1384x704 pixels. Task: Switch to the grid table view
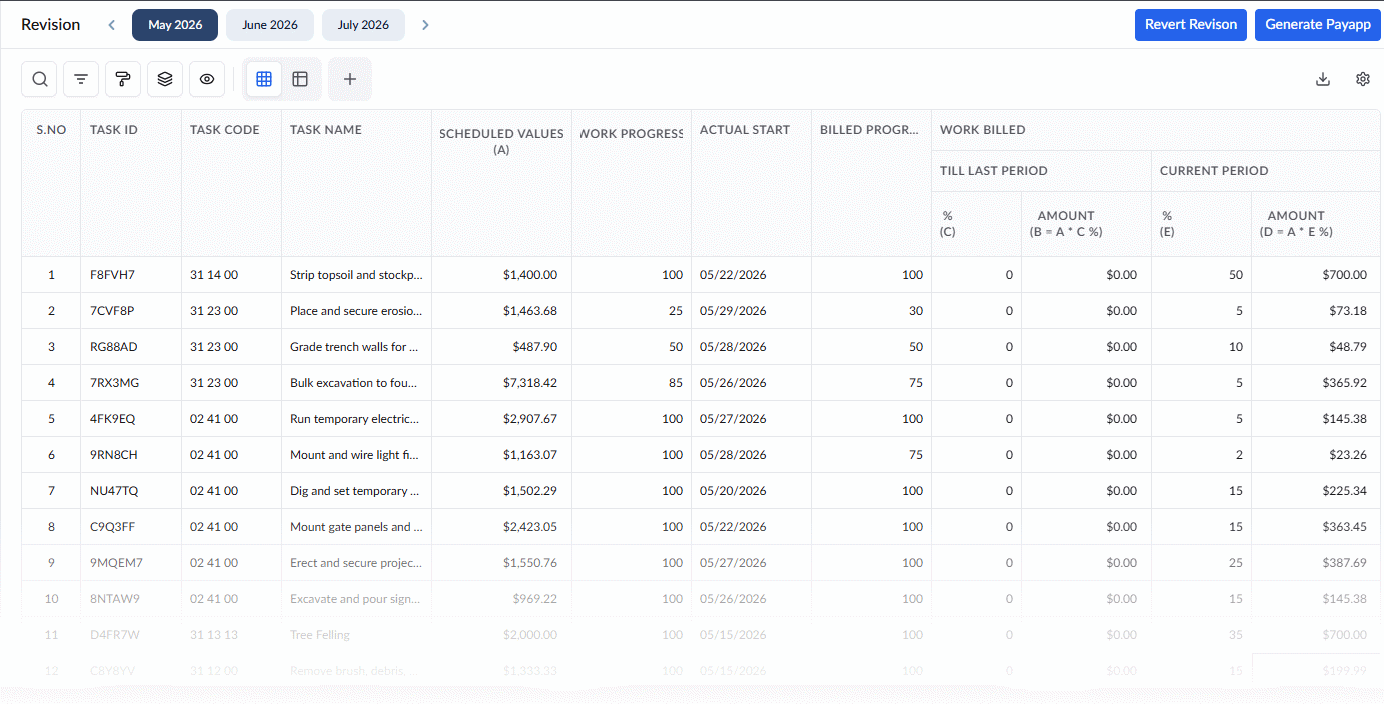(x=264, y=79)
